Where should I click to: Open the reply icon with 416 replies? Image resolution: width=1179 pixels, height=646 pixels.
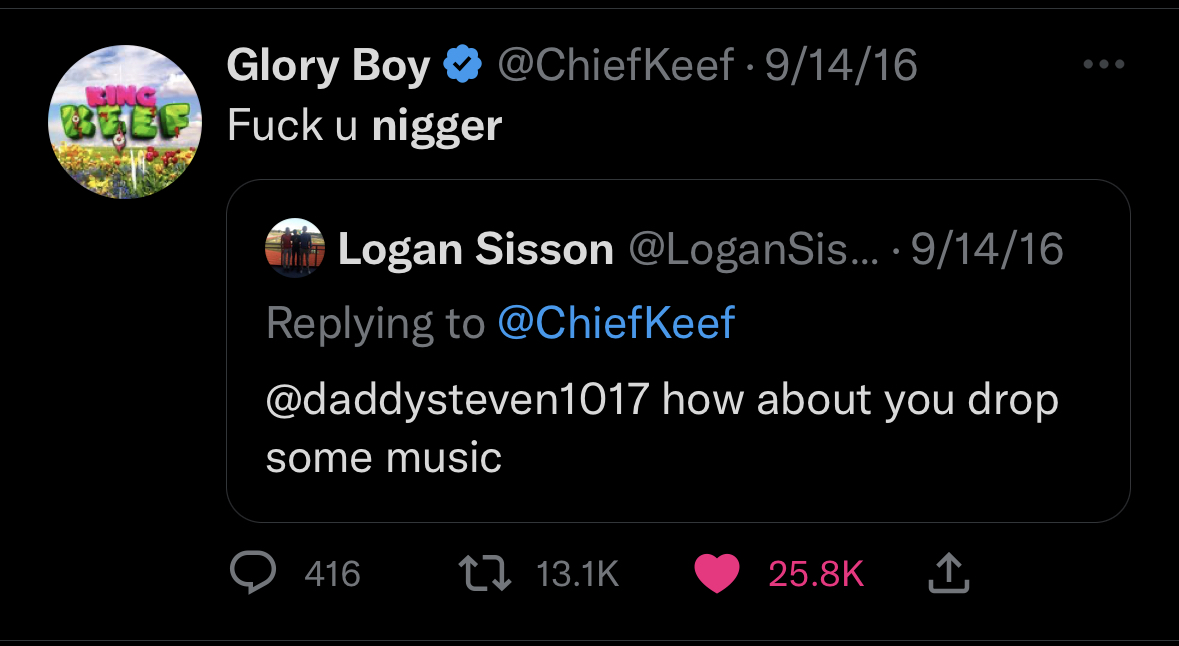[253, 573]
